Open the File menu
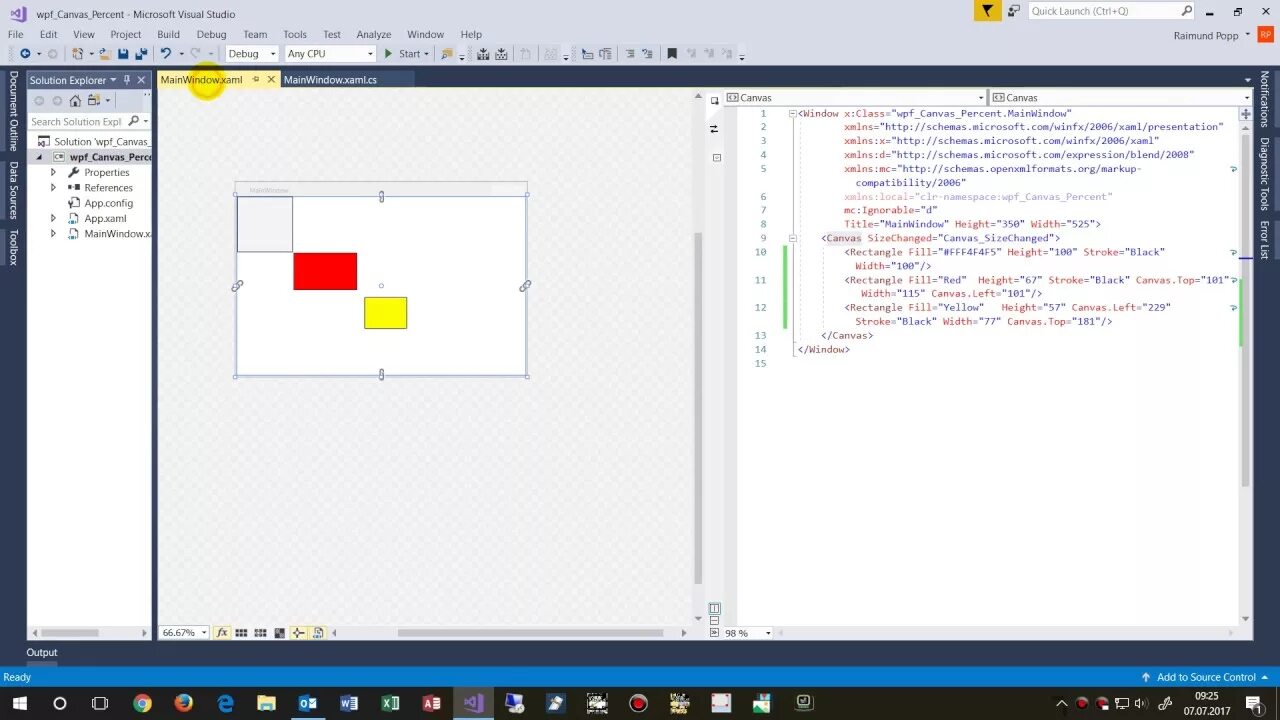The width and height of the screenshot is (1280, 720). (x=15, y=34)
